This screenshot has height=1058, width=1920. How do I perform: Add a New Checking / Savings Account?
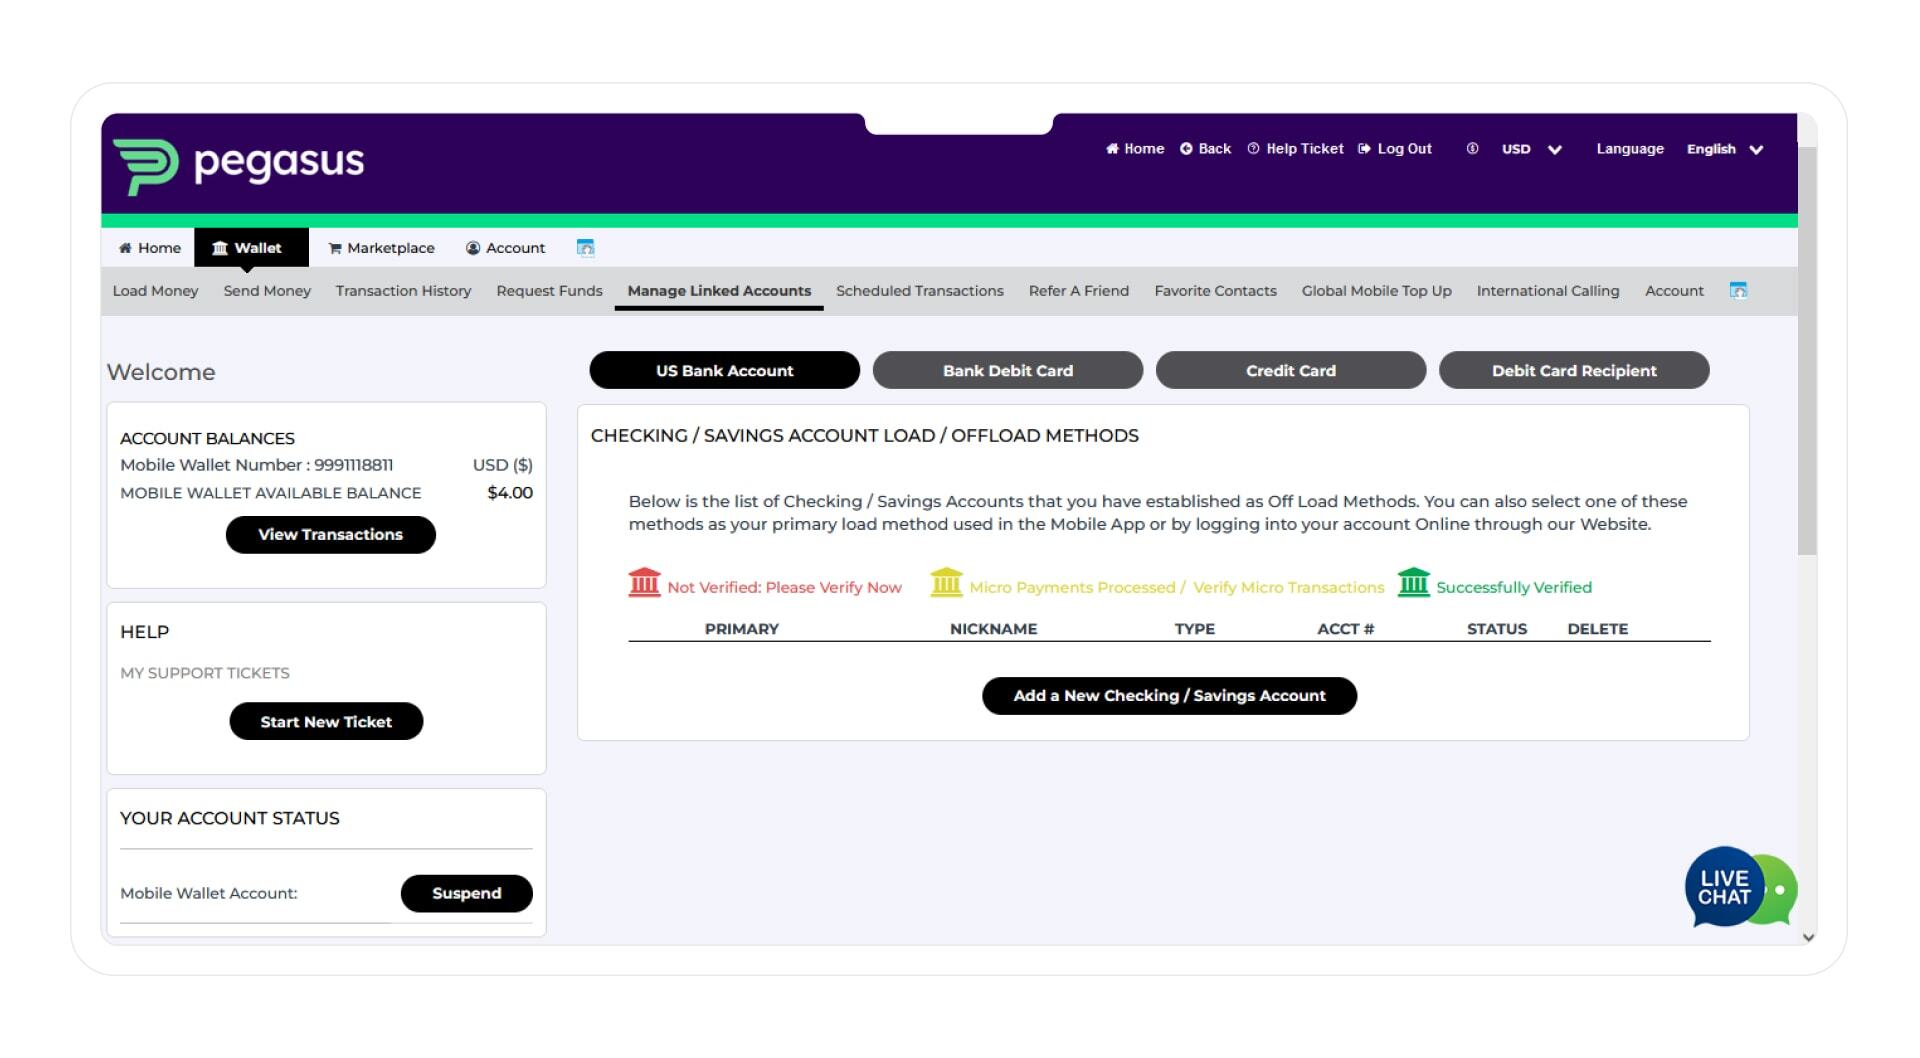click(x=1169, y=695)
